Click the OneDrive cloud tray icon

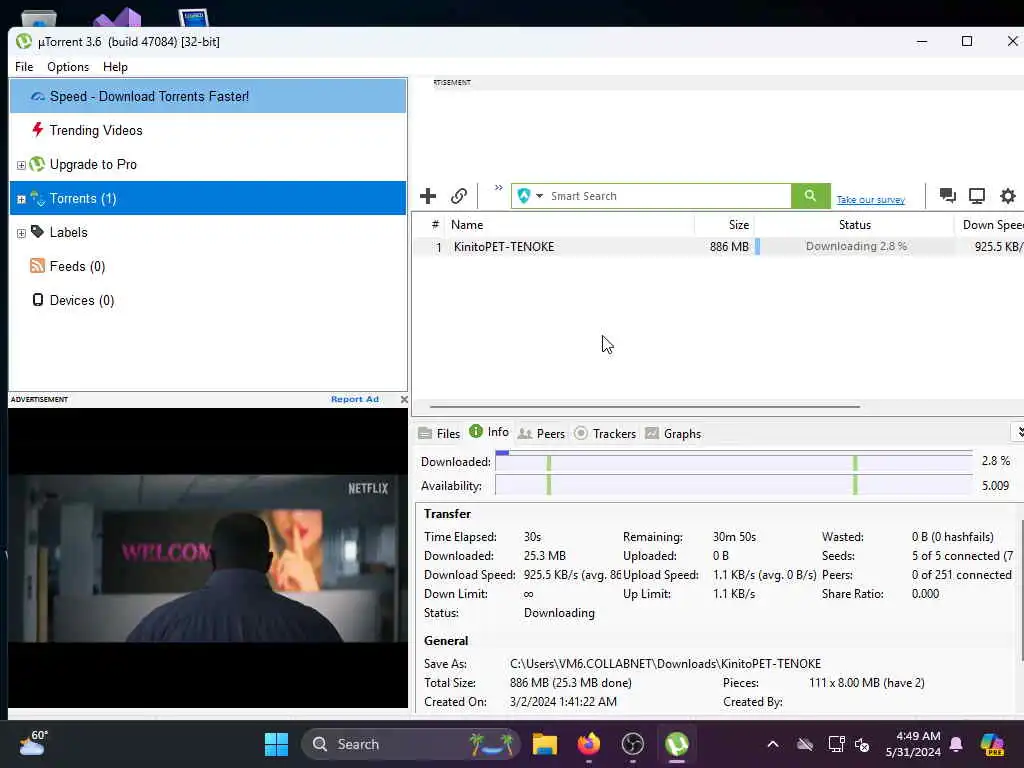point(805,744)
